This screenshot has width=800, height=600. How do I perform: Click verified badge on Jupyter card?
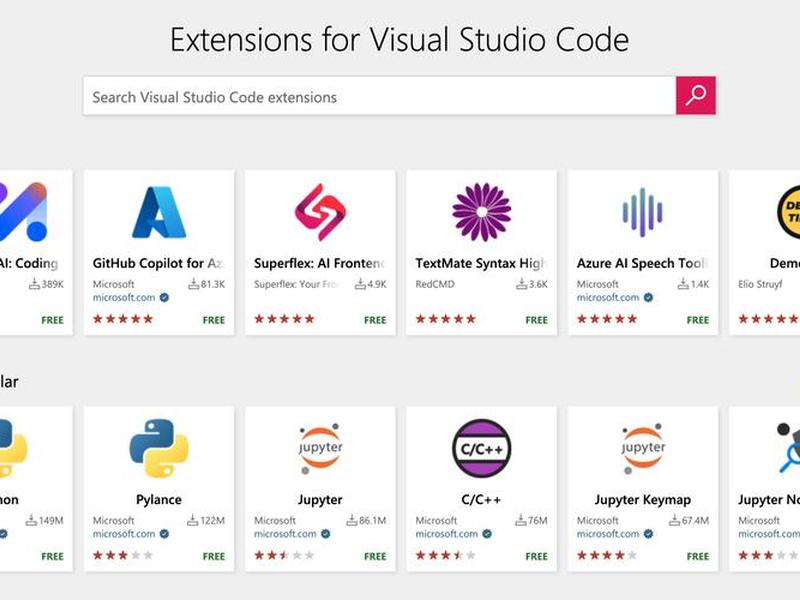click(x=326, y=534)
